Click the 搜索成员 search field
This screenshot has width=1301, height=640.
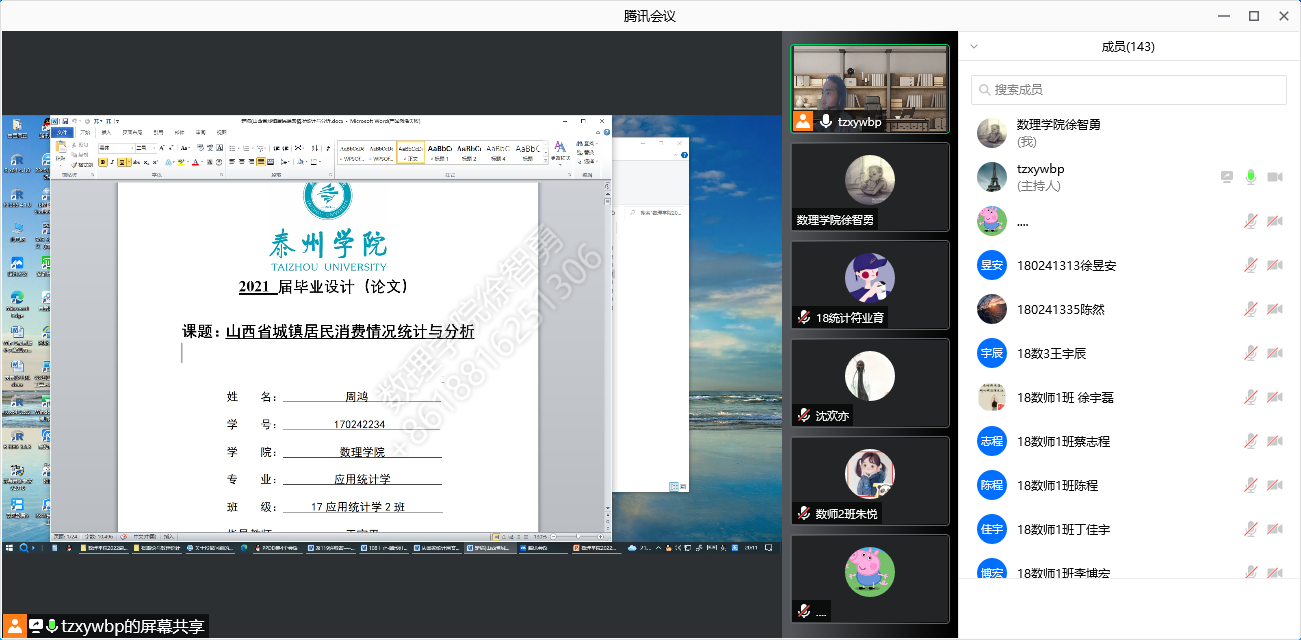(x=1128, y=89)
